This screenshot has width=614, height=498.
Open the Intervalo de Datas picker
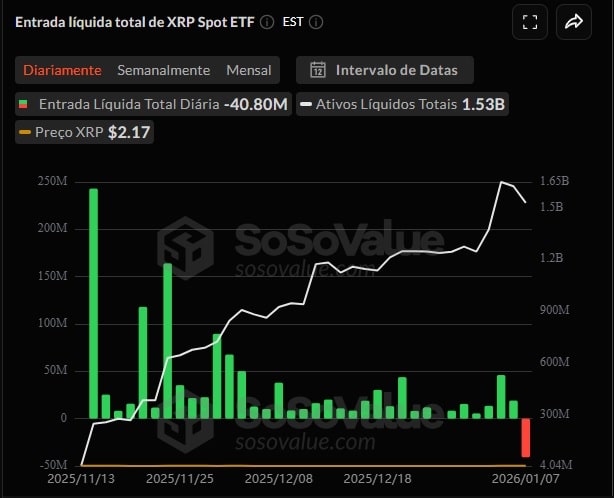pos(385,70)
